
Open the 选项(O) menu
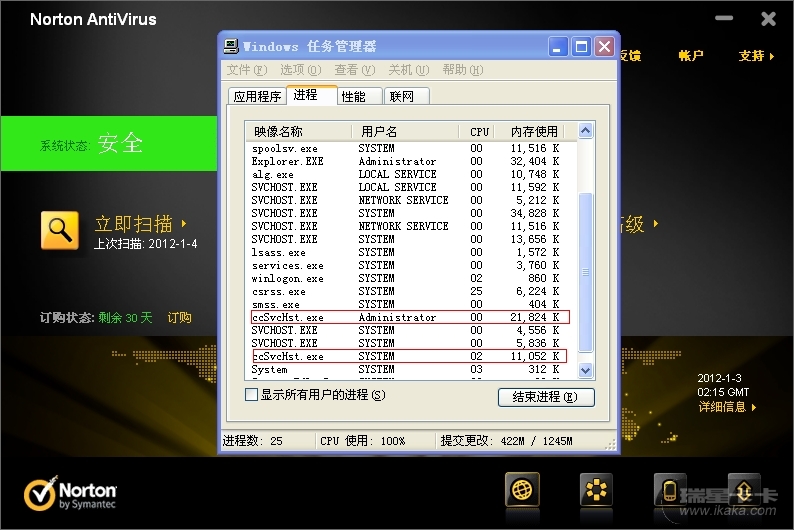coord(301,69)
